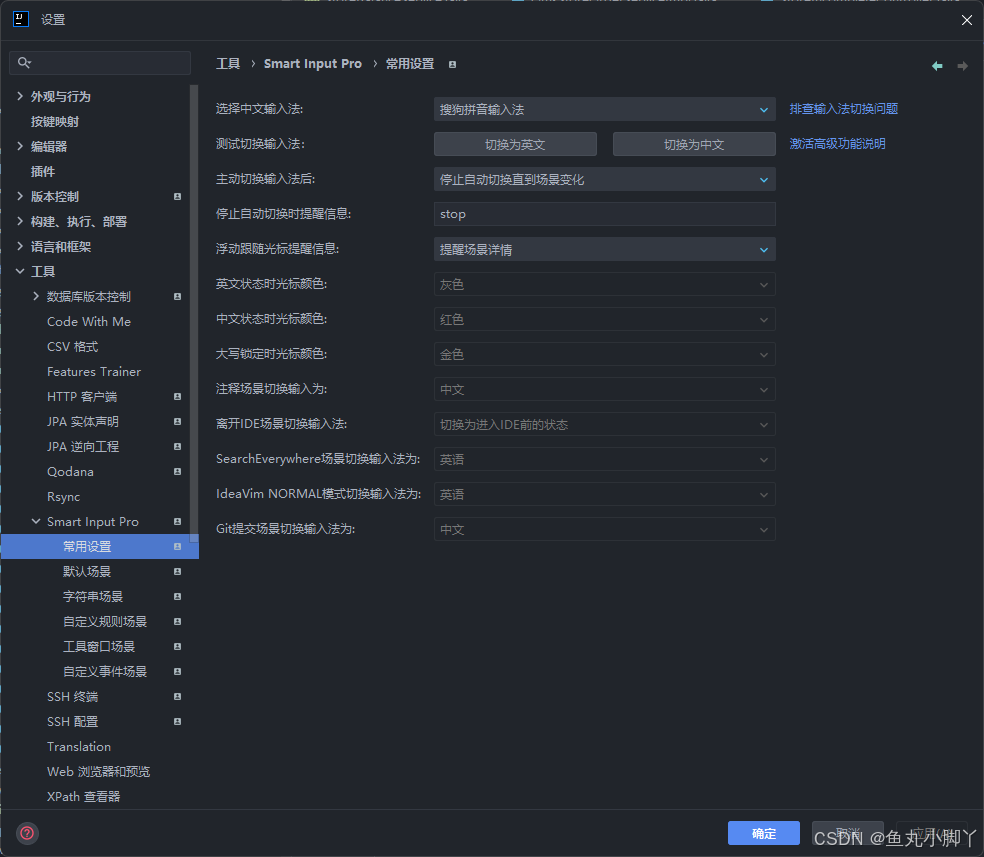The height and width of the screenshot is (857, 984).
Task: Click project icon on 字符串场景 row
Action: (x=178, y=597)
